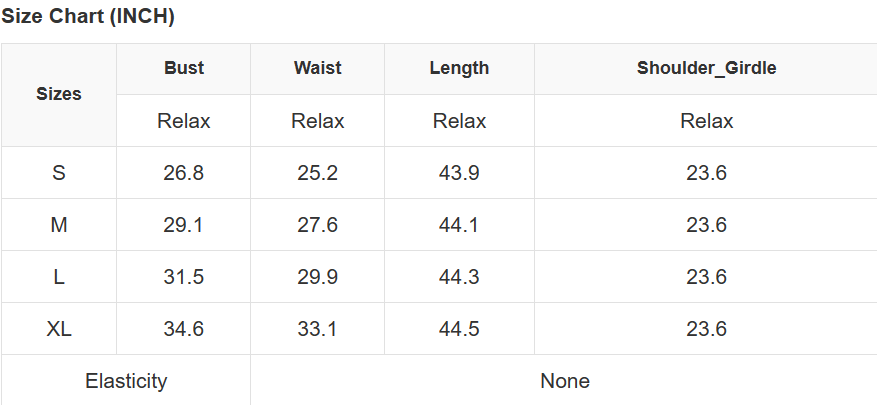
Task: Click the XL size row label
Action: 59,329
